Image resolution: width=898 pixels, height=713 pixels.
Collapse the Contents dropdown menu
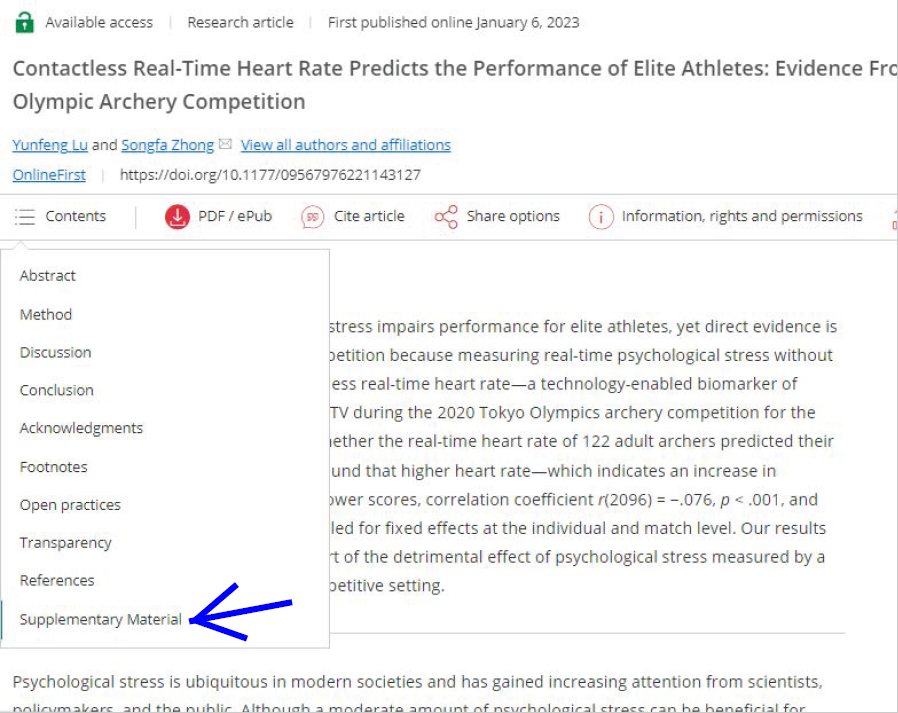[x=61, y=216]
